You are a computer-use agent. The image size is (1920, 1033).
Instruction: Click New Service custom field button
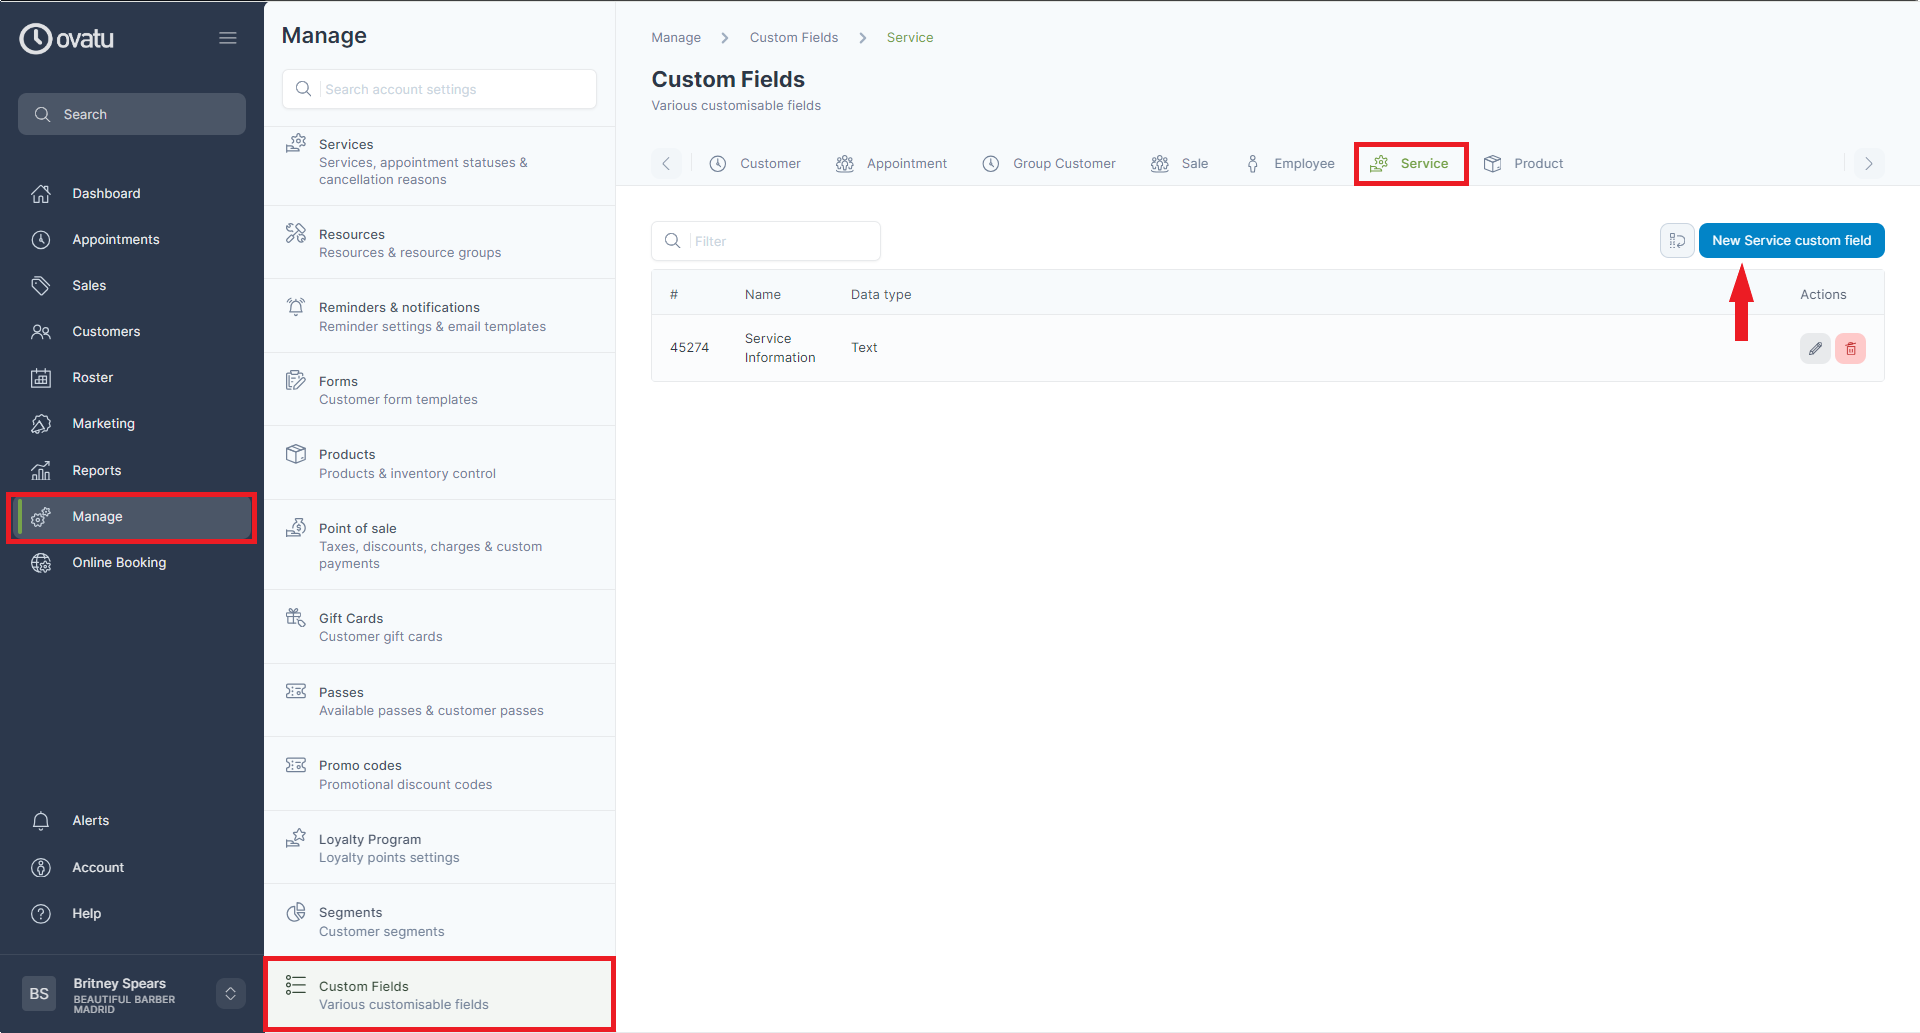[1790, 241]
